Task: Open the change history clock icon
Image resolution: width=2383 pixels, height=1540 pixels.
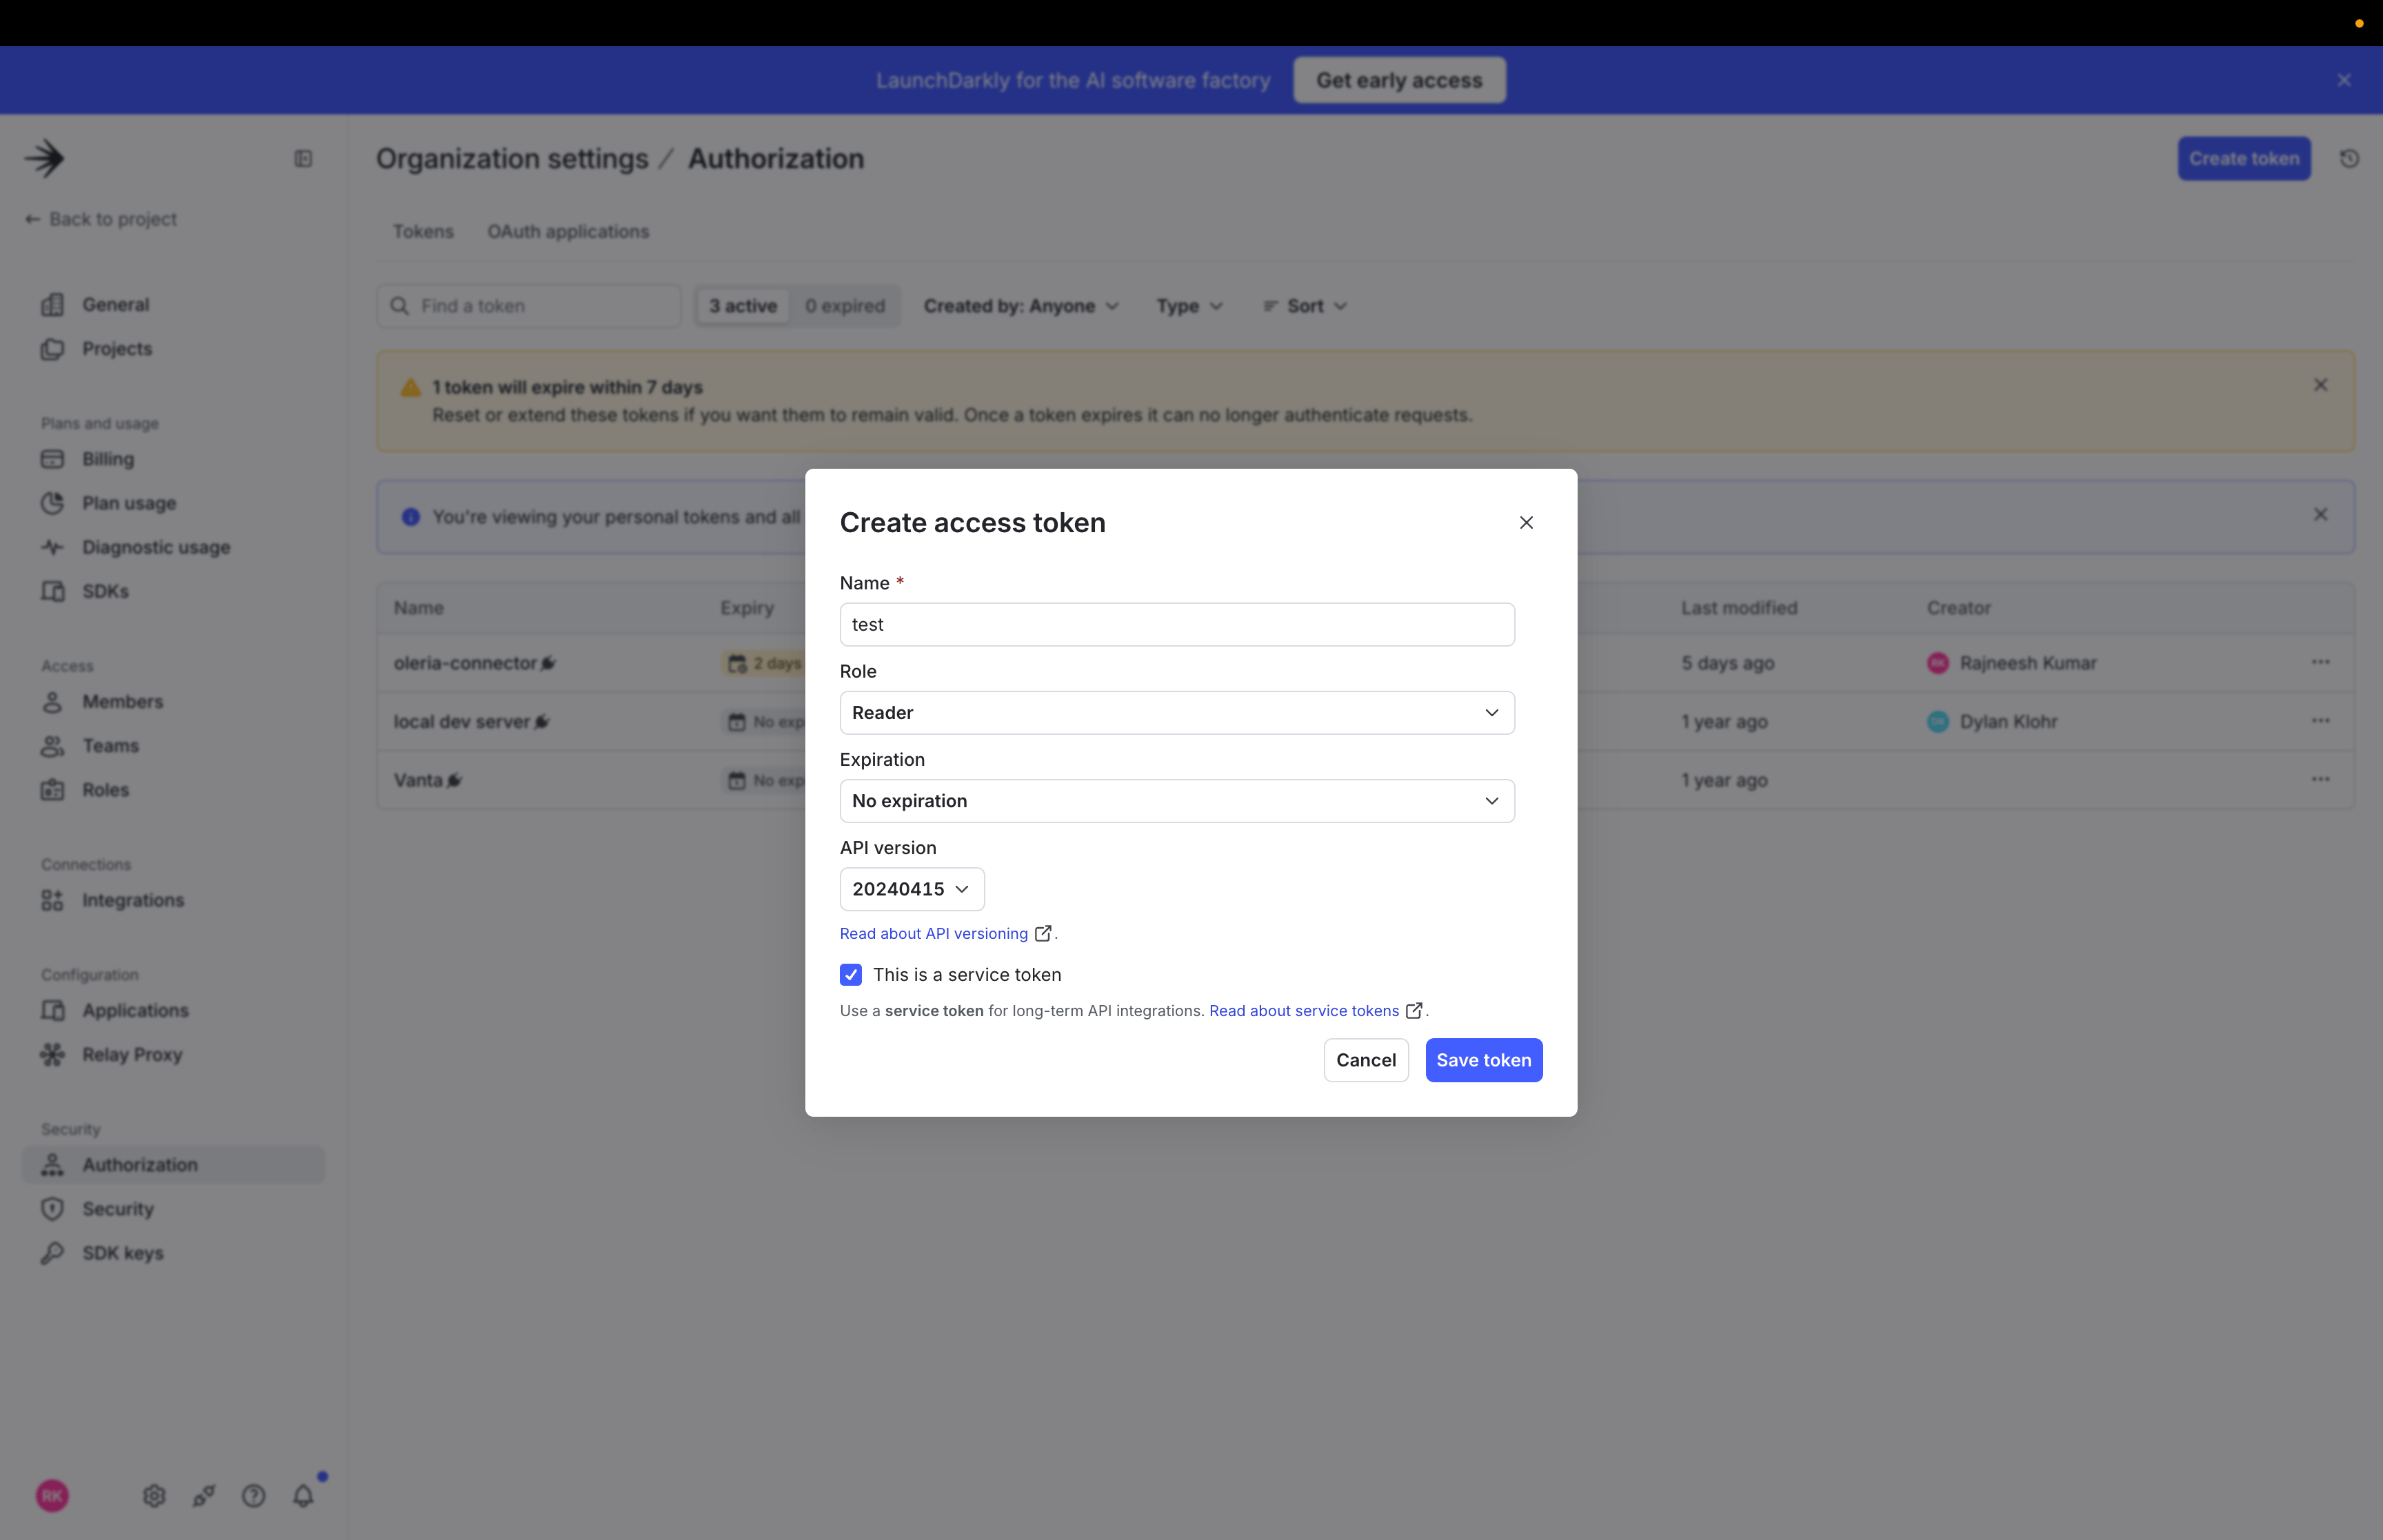Action: point(2349,158)
